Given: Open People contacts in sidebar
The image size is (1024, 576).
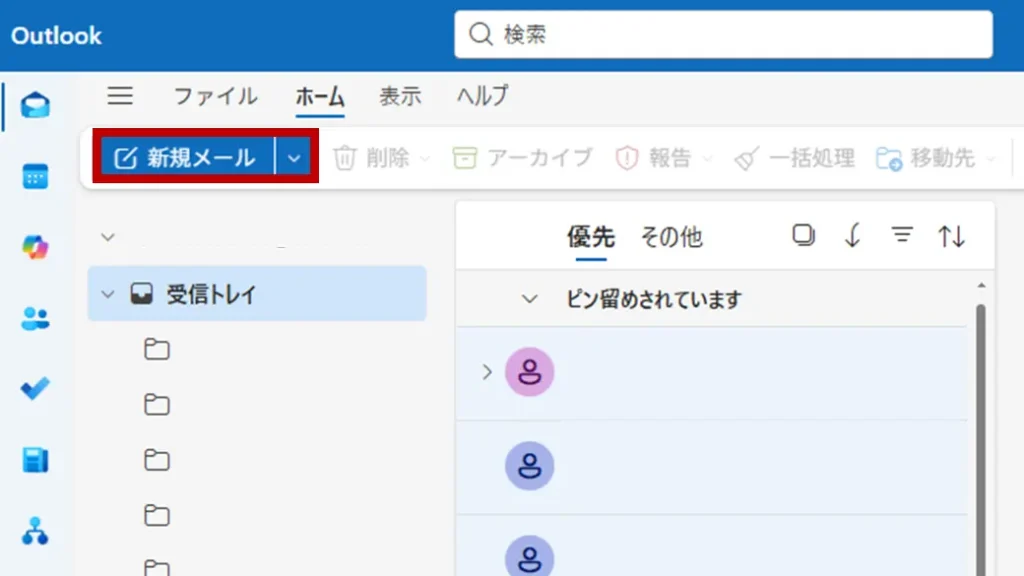Looking at the screenshot, I should tap(36, 319).
